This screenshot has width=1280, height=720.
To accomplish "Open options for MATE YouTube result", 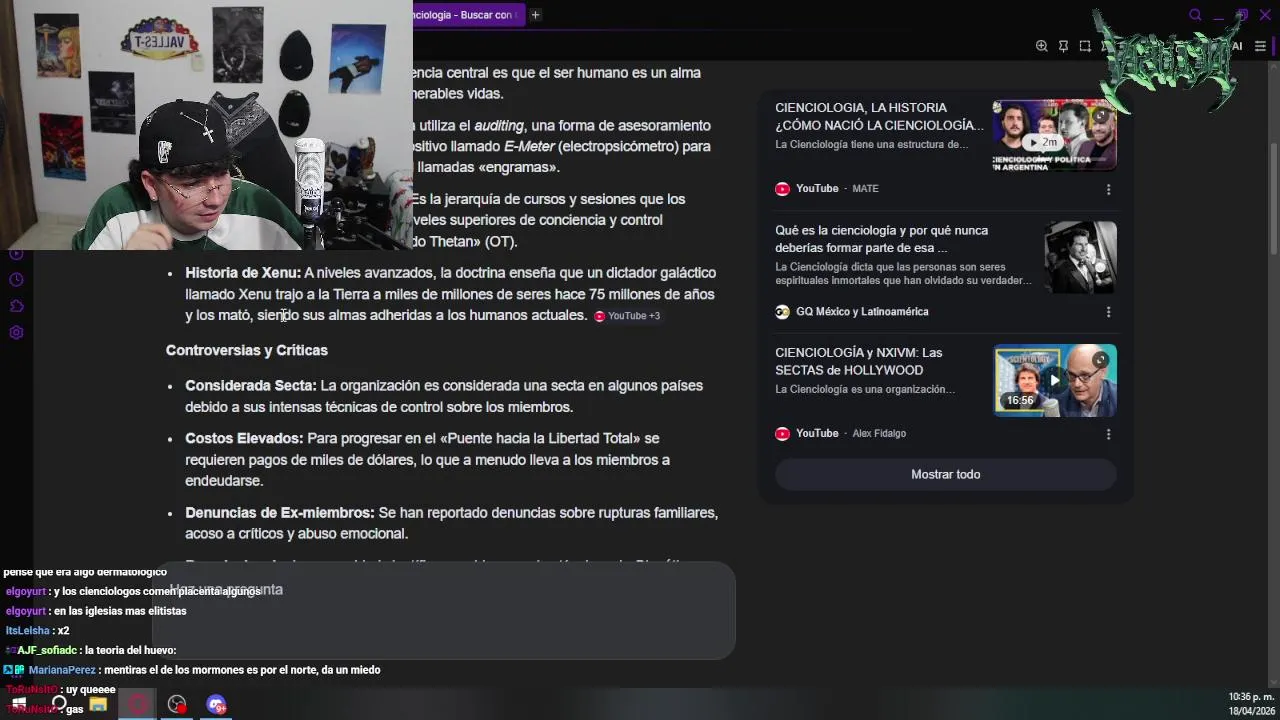I will click(x=1108, y=189).
